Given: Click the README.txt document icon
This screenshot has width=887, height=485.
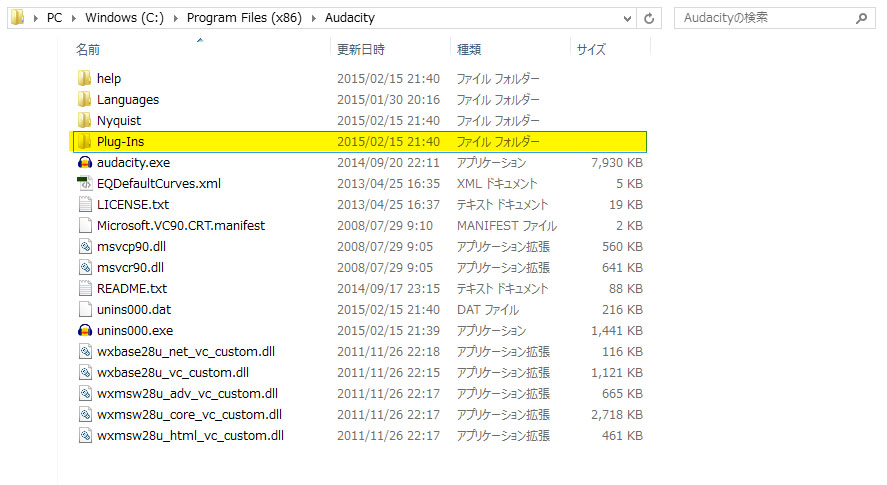Looking at the screenshot, I should (85, 288).
